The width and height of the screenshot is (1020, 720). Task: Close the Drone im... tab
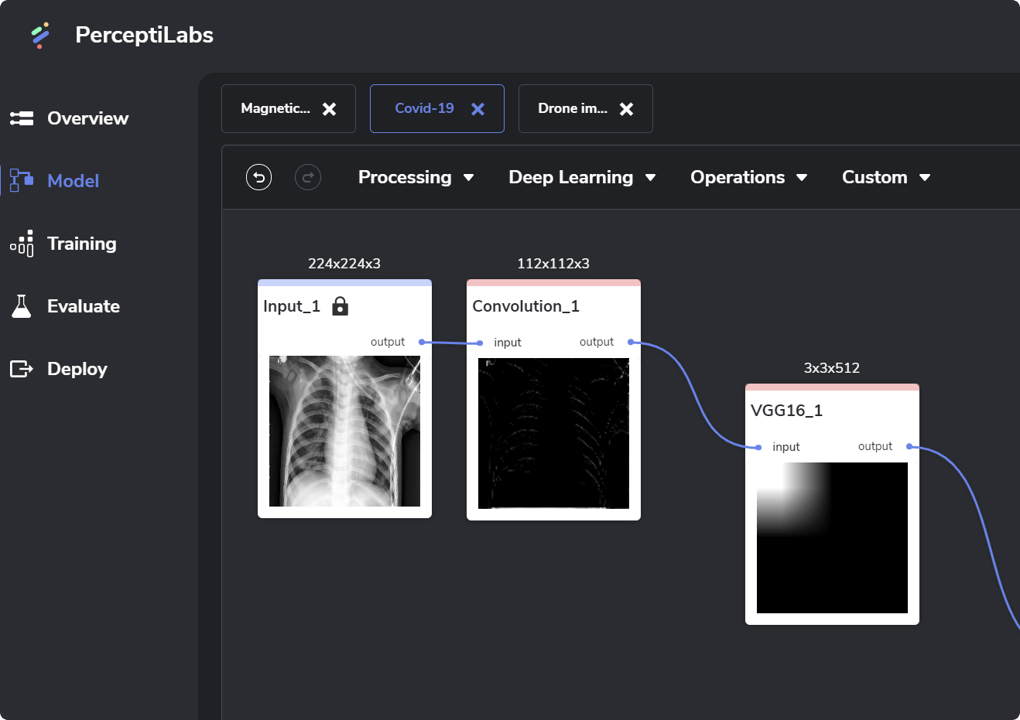pos(626,109)
